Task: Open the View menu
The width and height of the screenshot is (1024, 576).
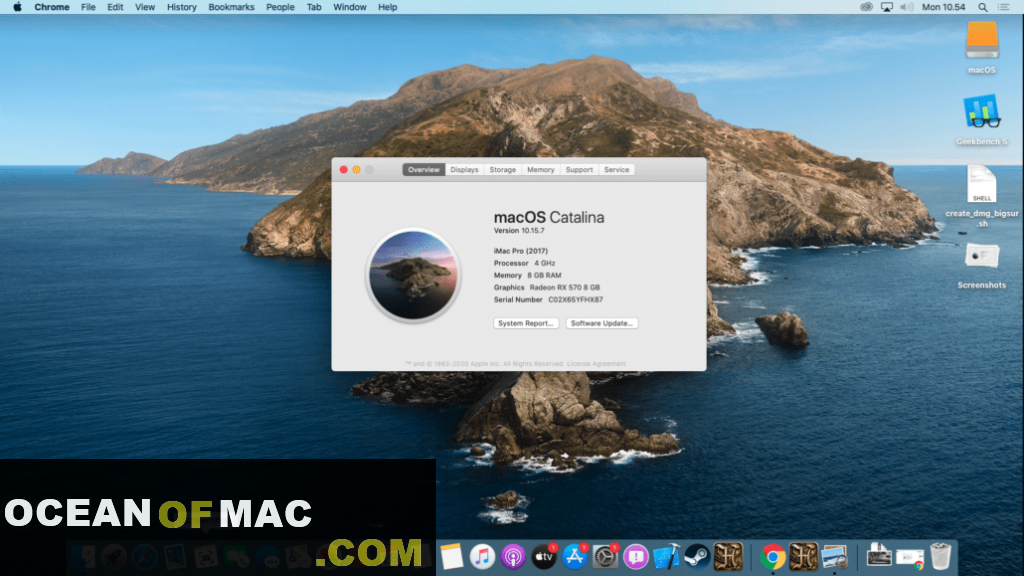Action: tap(144, 7)
